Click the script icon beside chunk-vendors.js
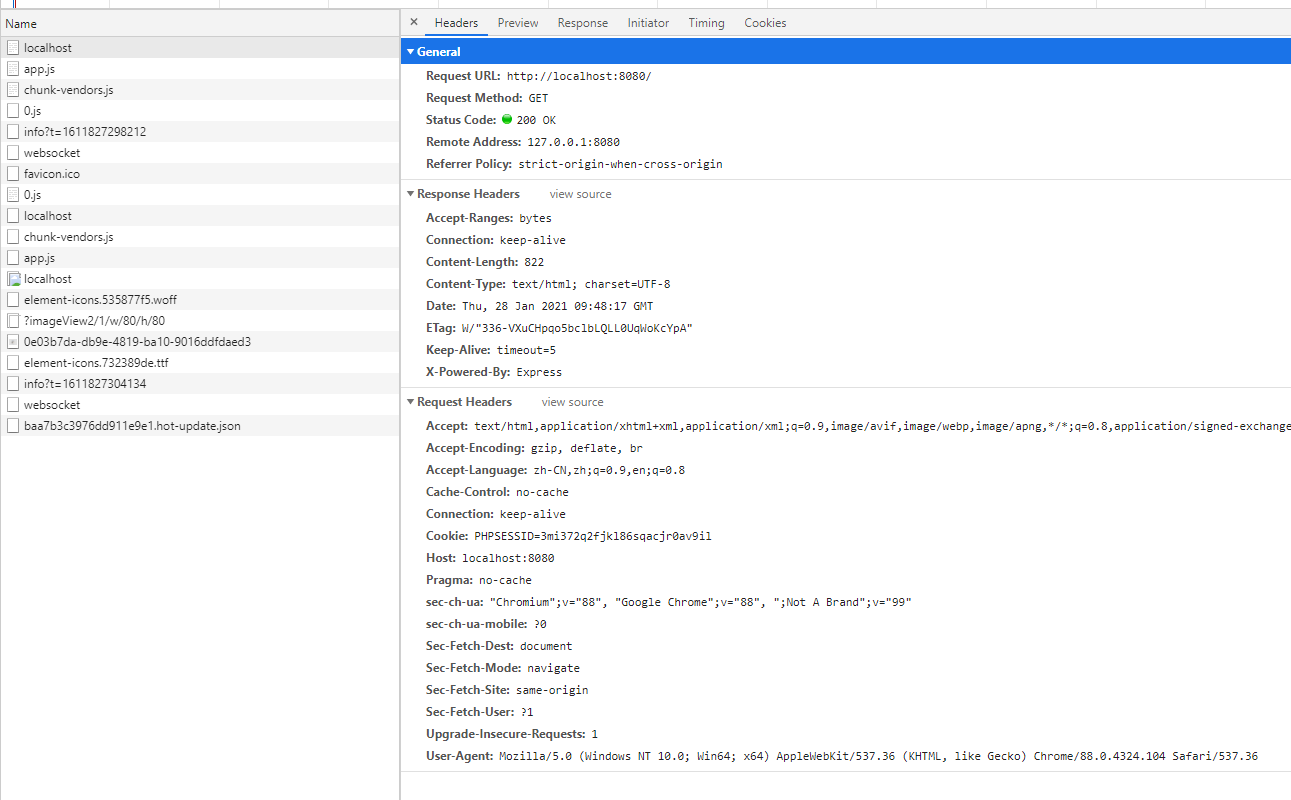The image size is (1291, 800). point(13,89)
